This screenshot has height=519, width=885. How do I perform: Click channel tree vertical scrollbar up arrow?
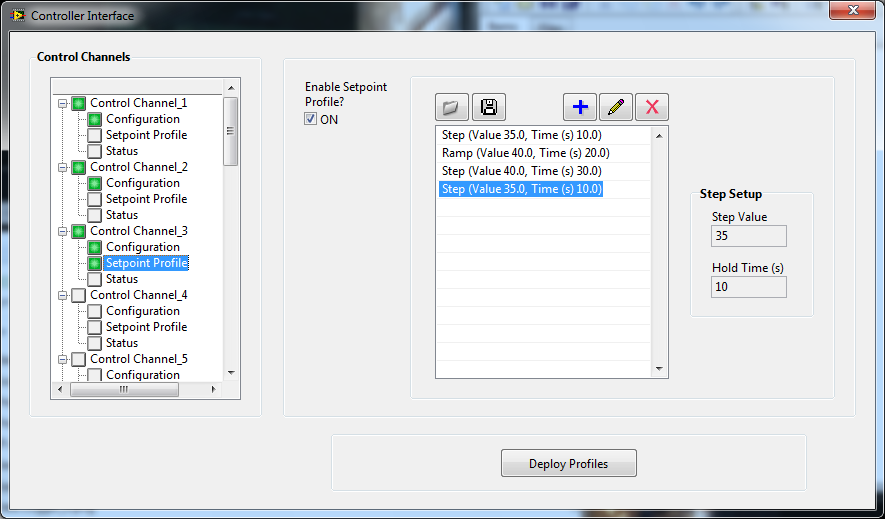pos(231,87)
